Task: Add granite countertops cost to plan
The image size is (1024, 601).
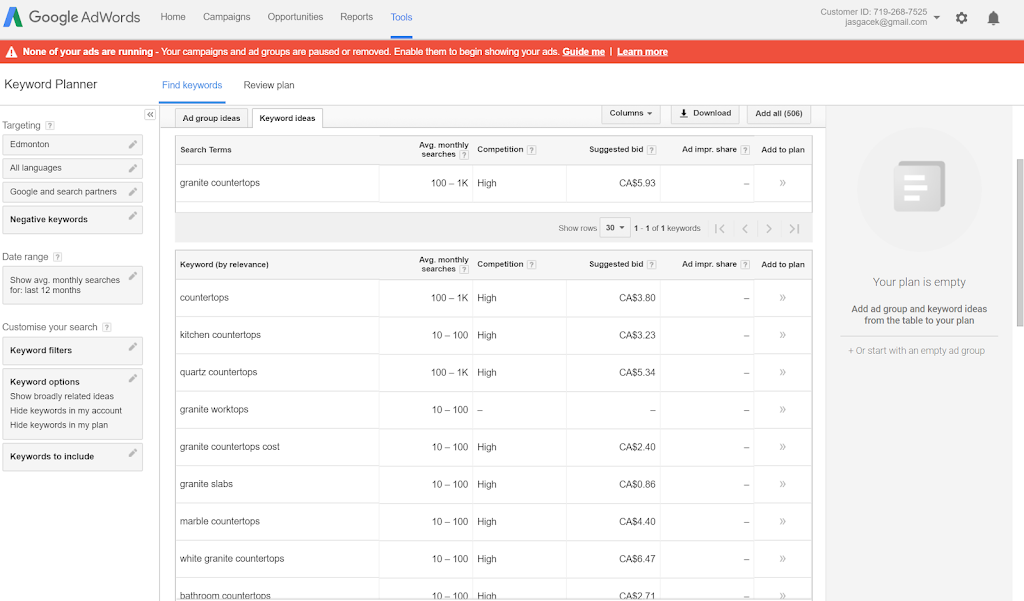Action: click(x=782, y=447)
